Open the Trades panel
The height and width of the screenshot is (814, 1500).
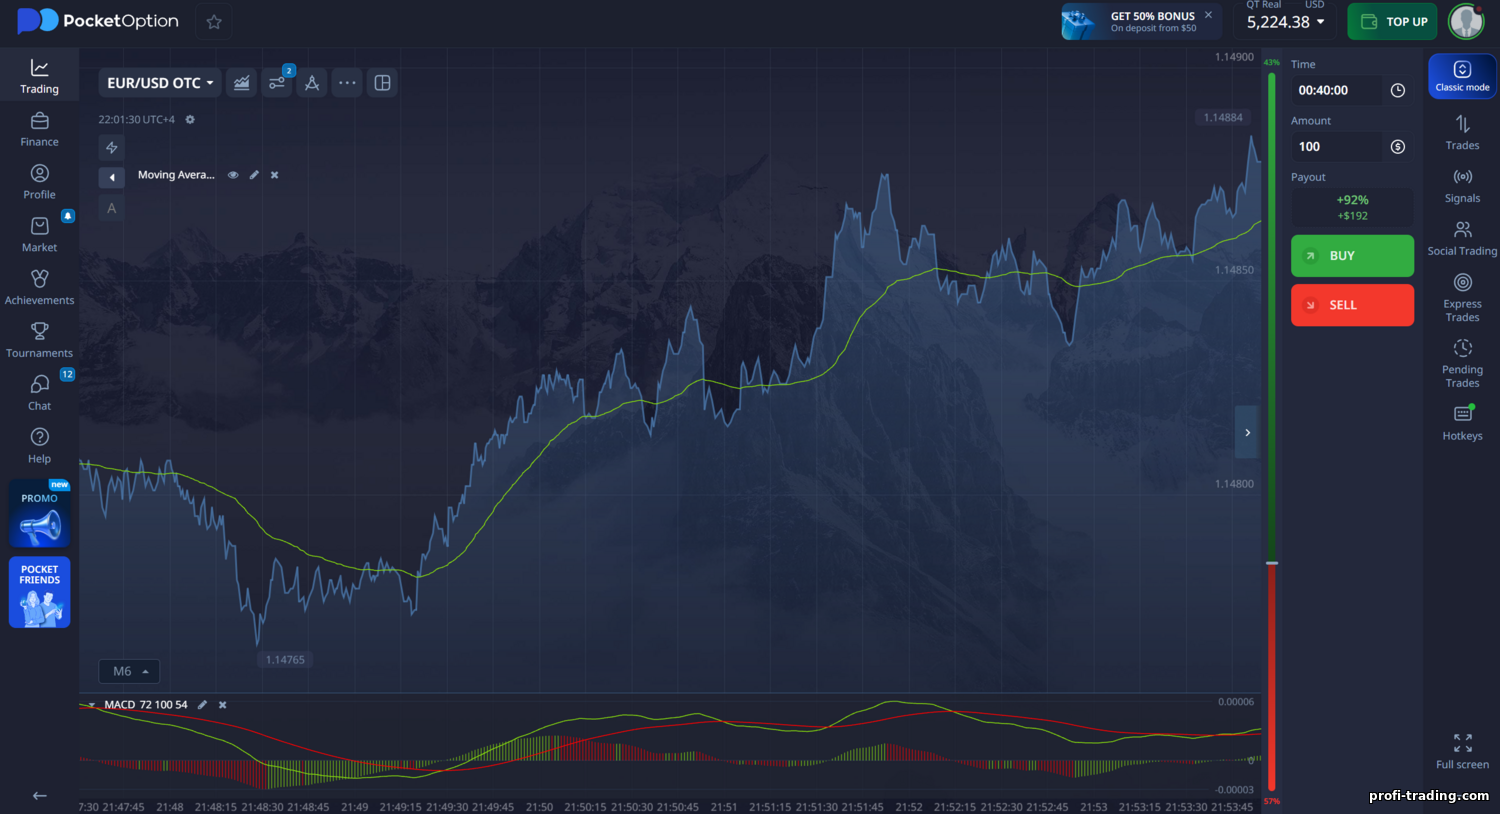coord(1462,132)
